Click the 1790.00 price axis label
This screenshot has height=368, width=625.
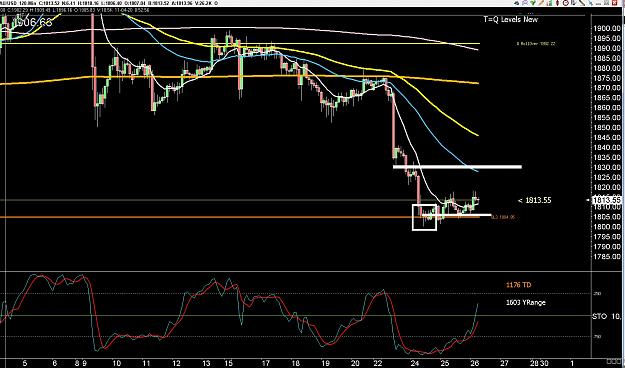[607, 247]
